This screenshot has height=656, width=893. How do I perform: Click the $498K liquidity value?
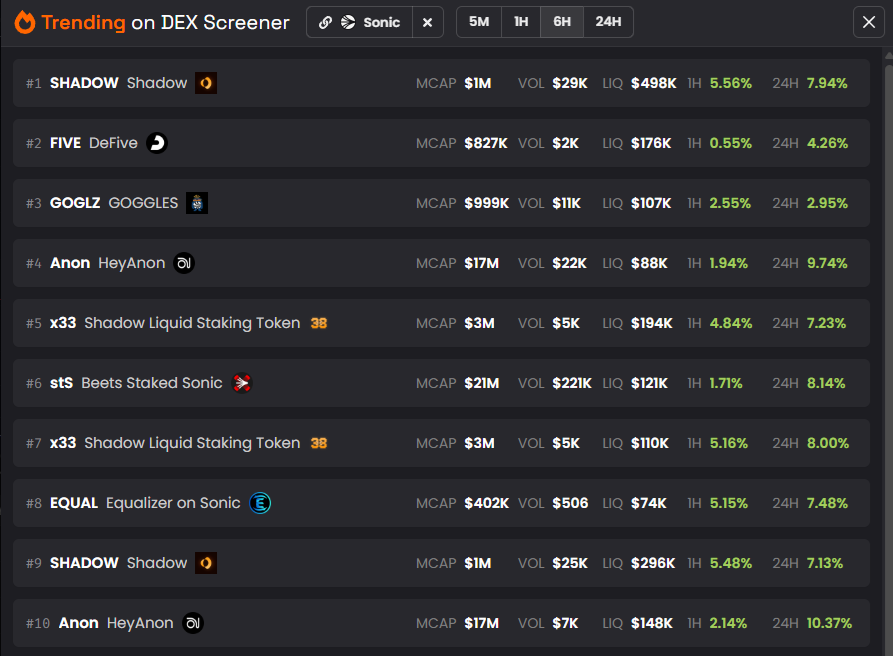(x=653, y=83)
